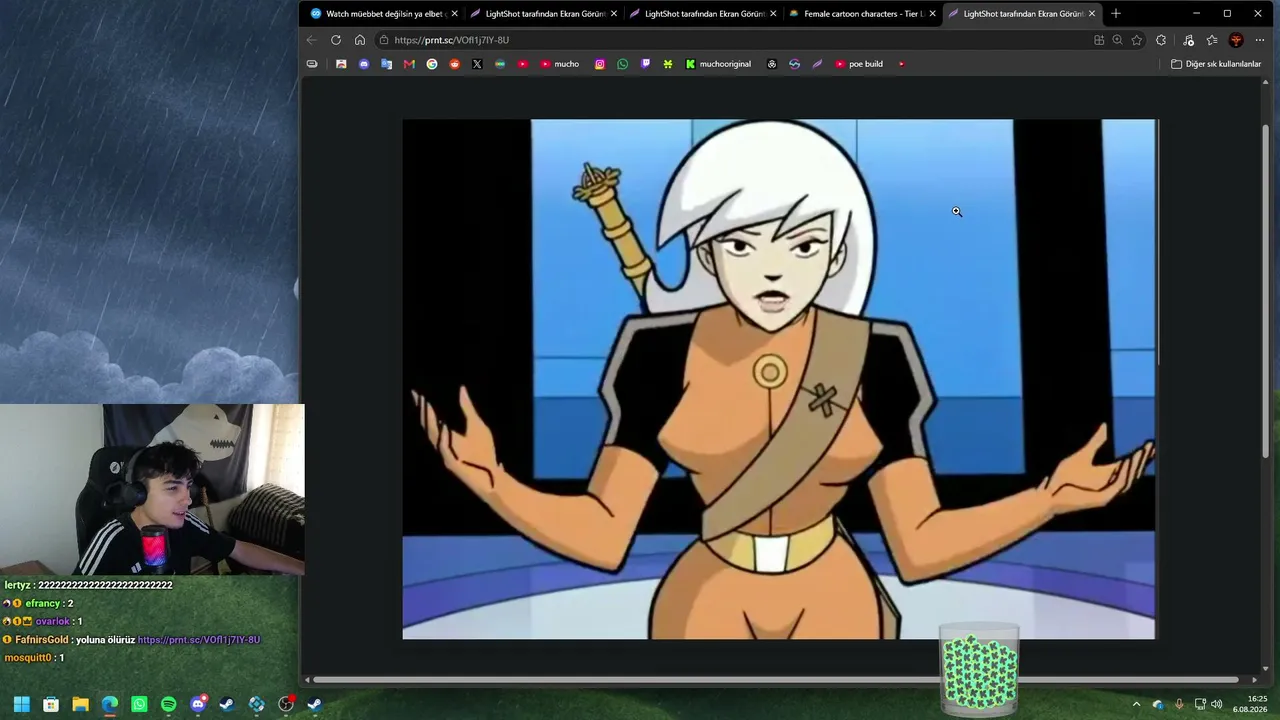Open the YouTube mucho bookmark
The width and height of the screenshot is (1280, 720).
coord(560,64)
